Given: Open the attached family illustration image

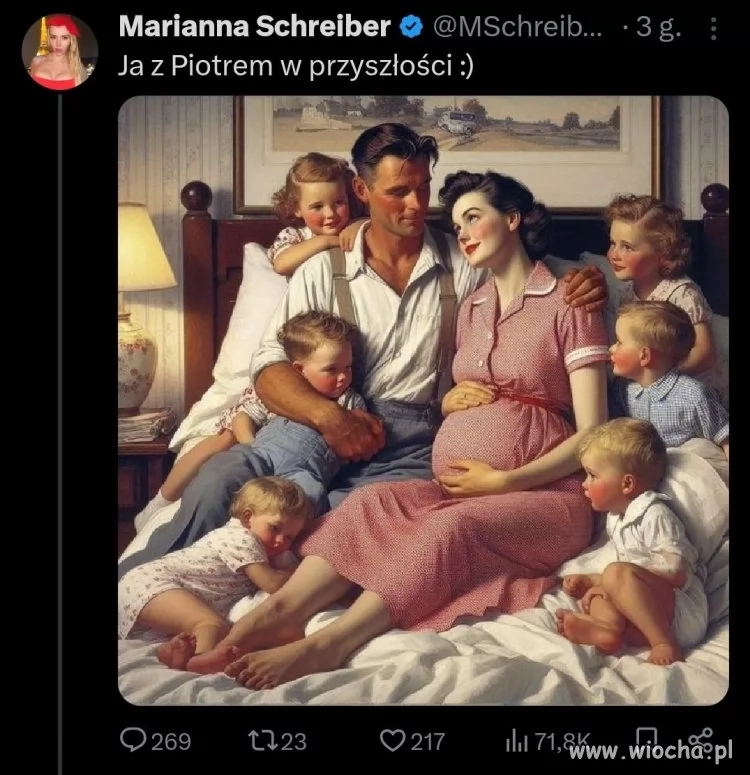Looking at the screenshot, I should tap(423, 400).
